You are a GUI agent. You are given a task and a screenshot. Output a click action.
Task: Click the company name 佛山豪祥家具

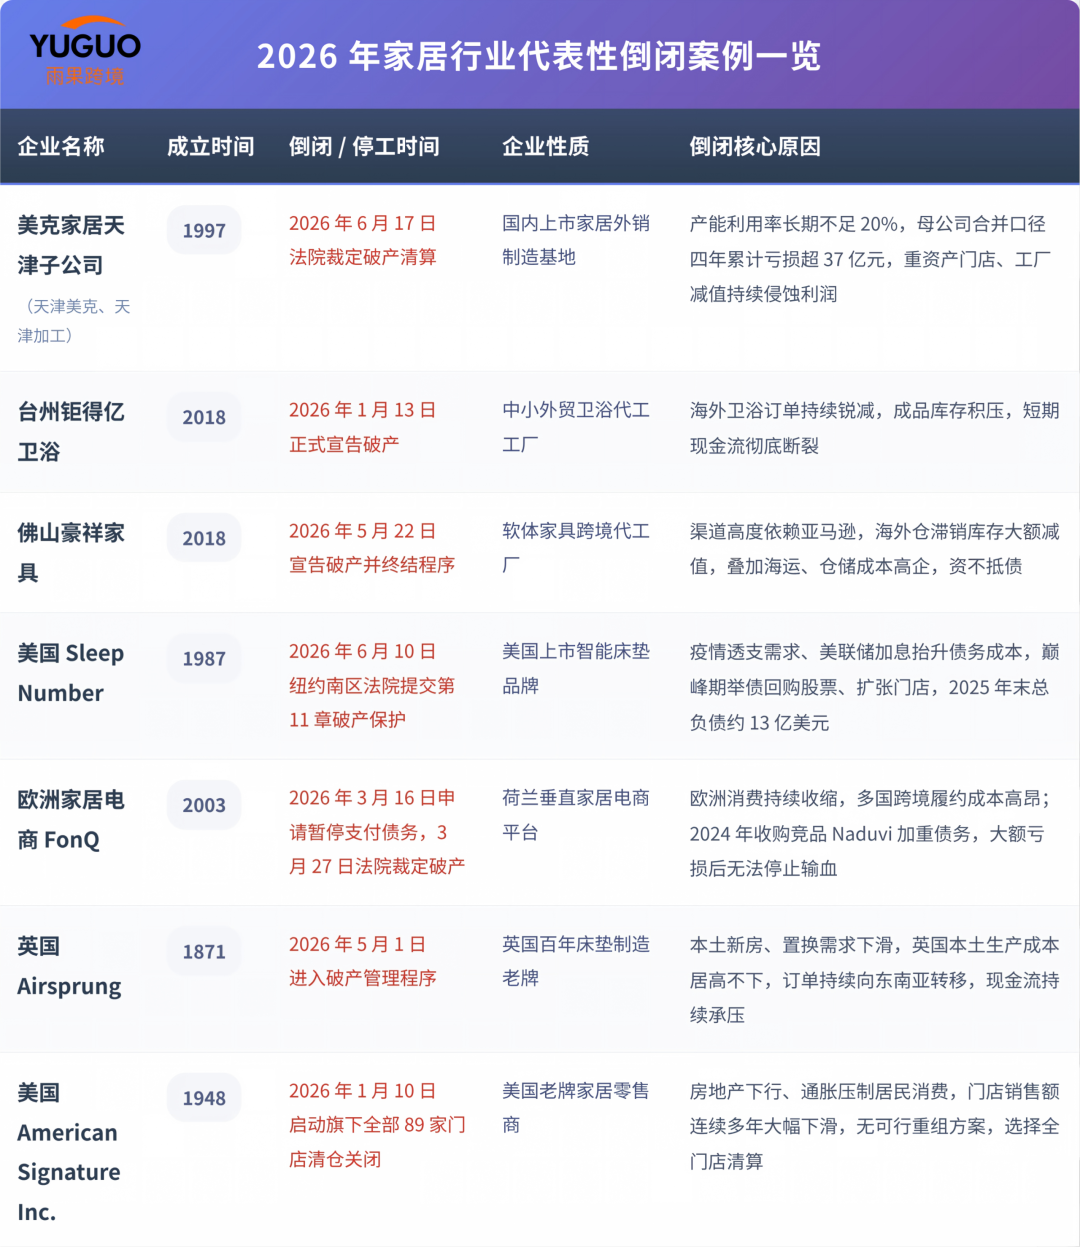click(x=71, y=552)
